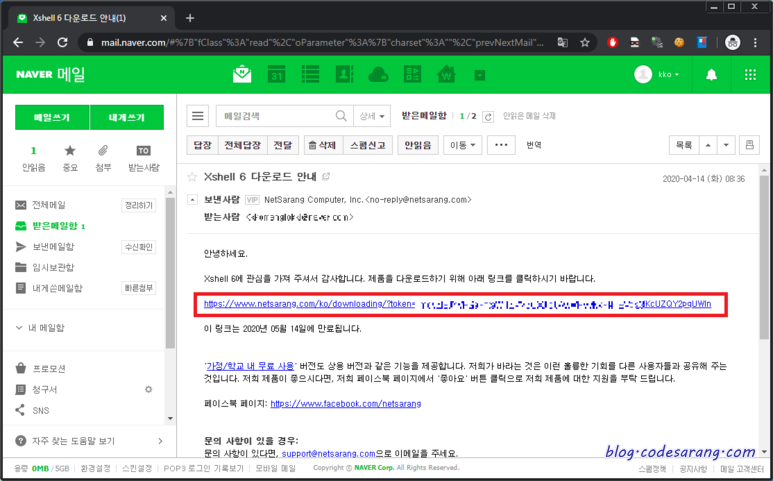
Task: Open the kko account menu
Action: click(x=668, y=74)
